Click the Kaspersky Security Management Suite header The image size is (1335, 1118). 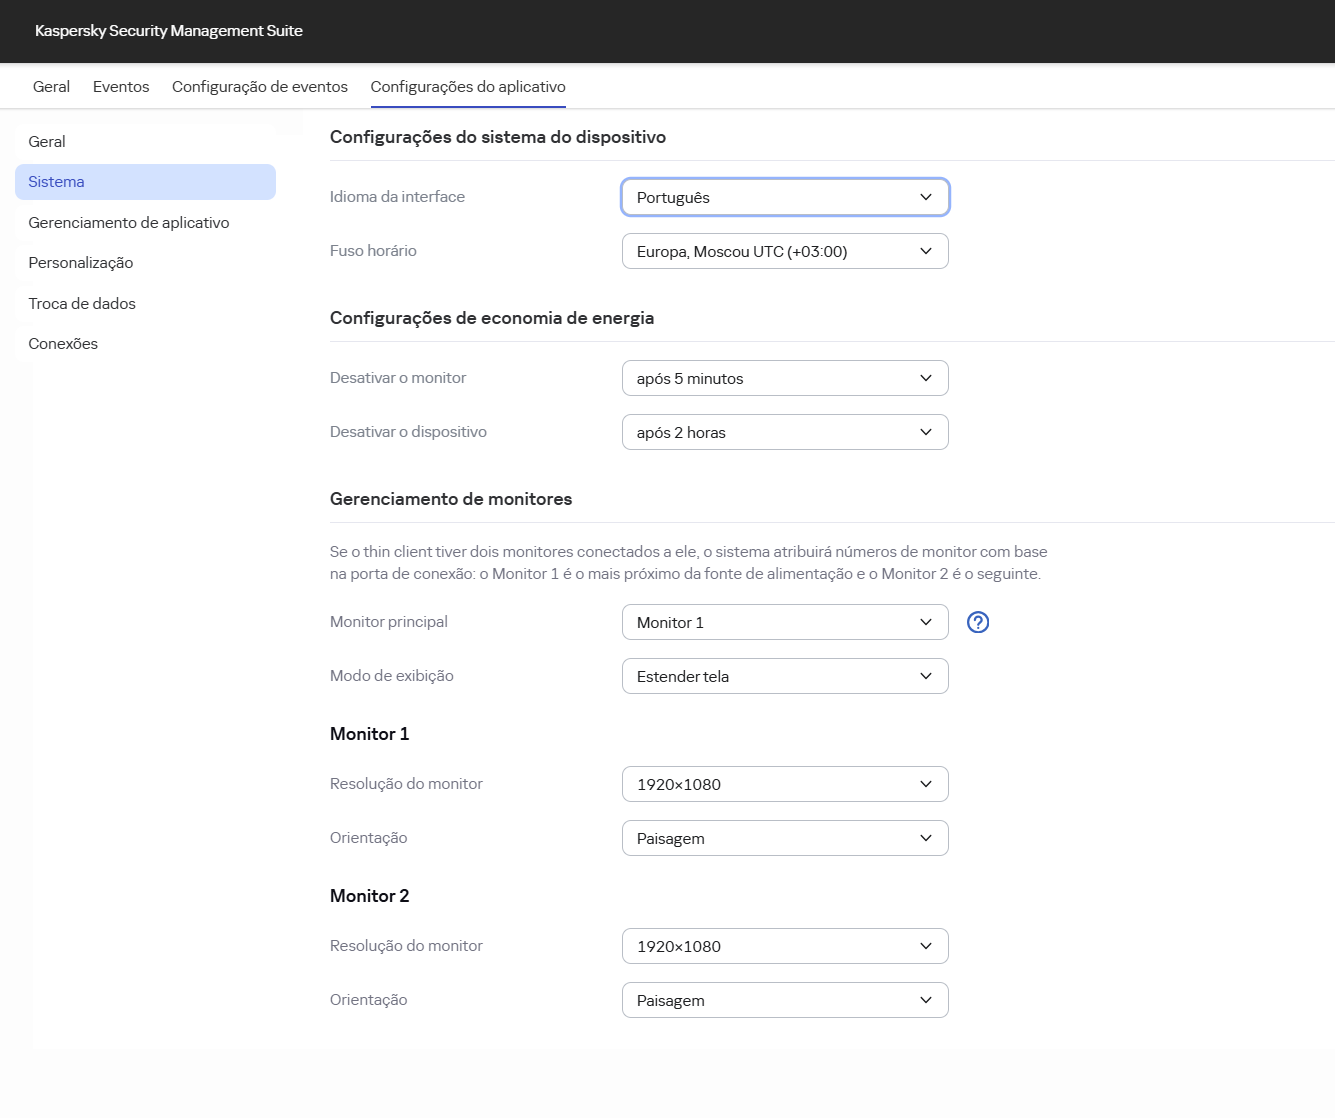pos(168,31)
